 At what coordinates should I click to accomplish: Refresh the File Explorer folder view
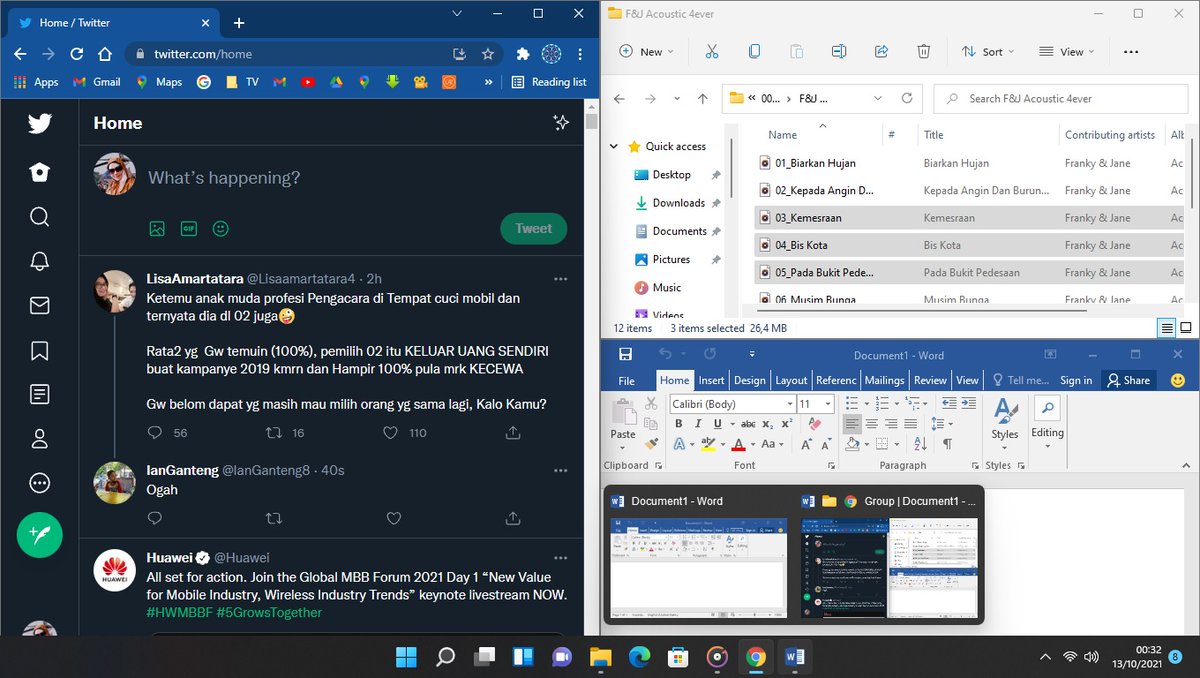coord(907,98)
